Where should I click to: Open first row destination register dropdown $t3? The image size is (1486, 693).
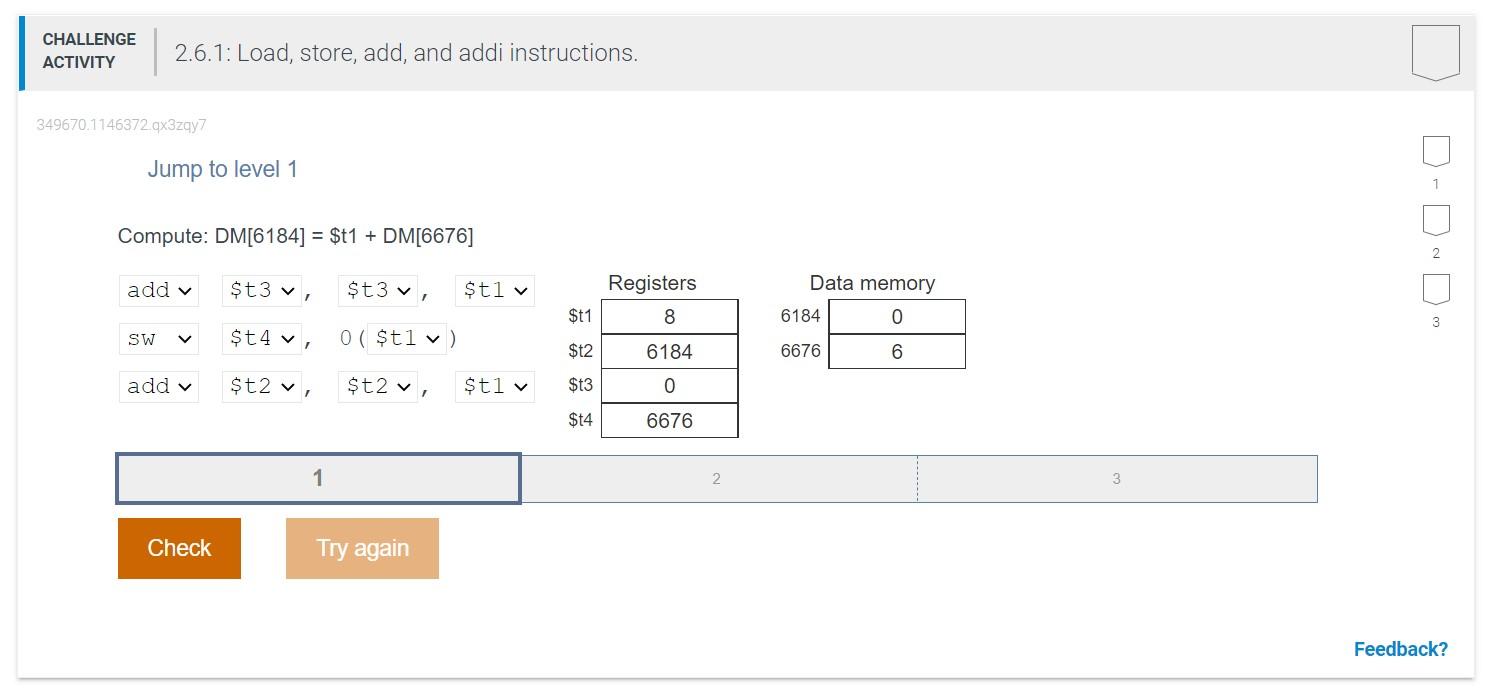[x=262, y=291]
